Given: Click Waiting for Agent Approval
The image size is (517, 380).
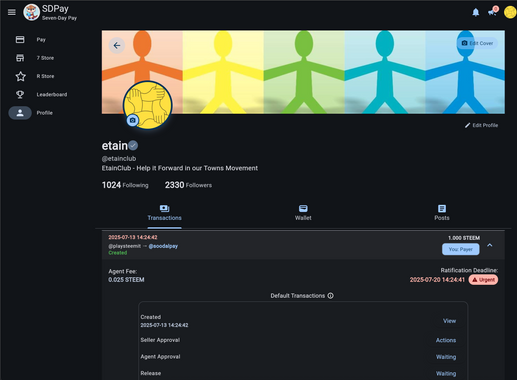Looking at the screenshot, I should 446,357.
